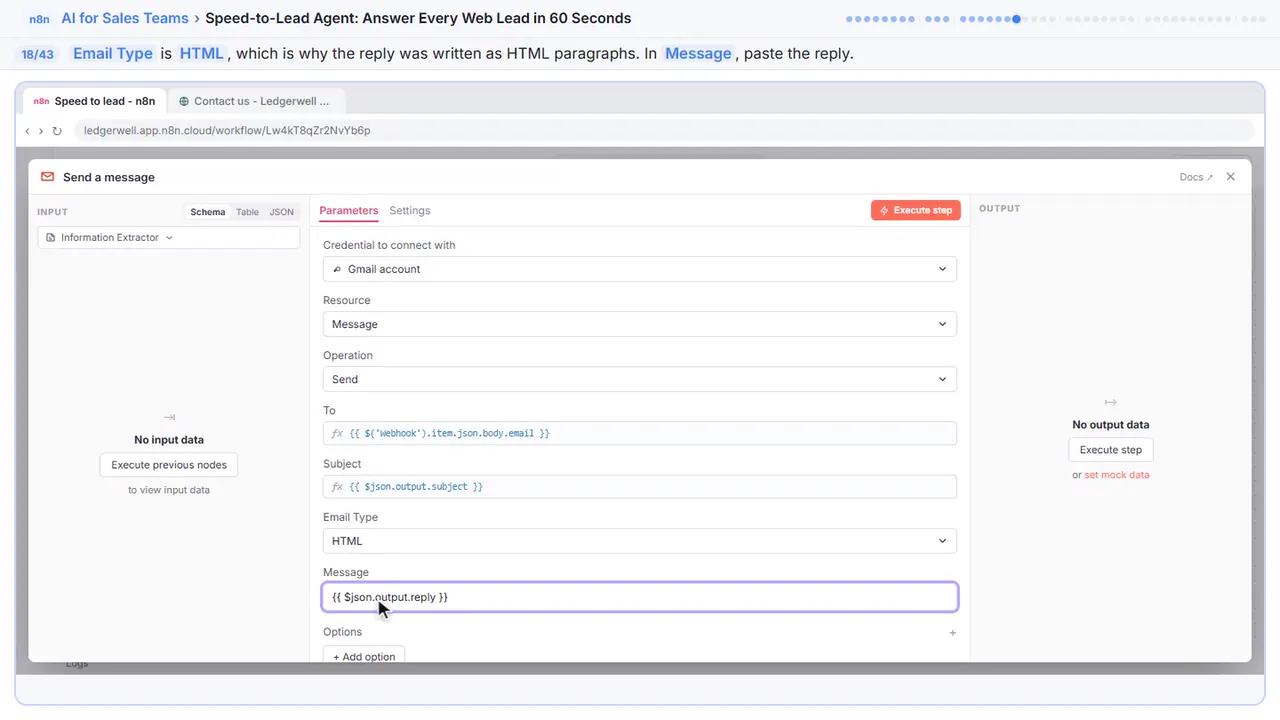The width and height of the screenshot is (1280, 720).
Task: Click the To expression field
Action: click(x=640, y=433)
